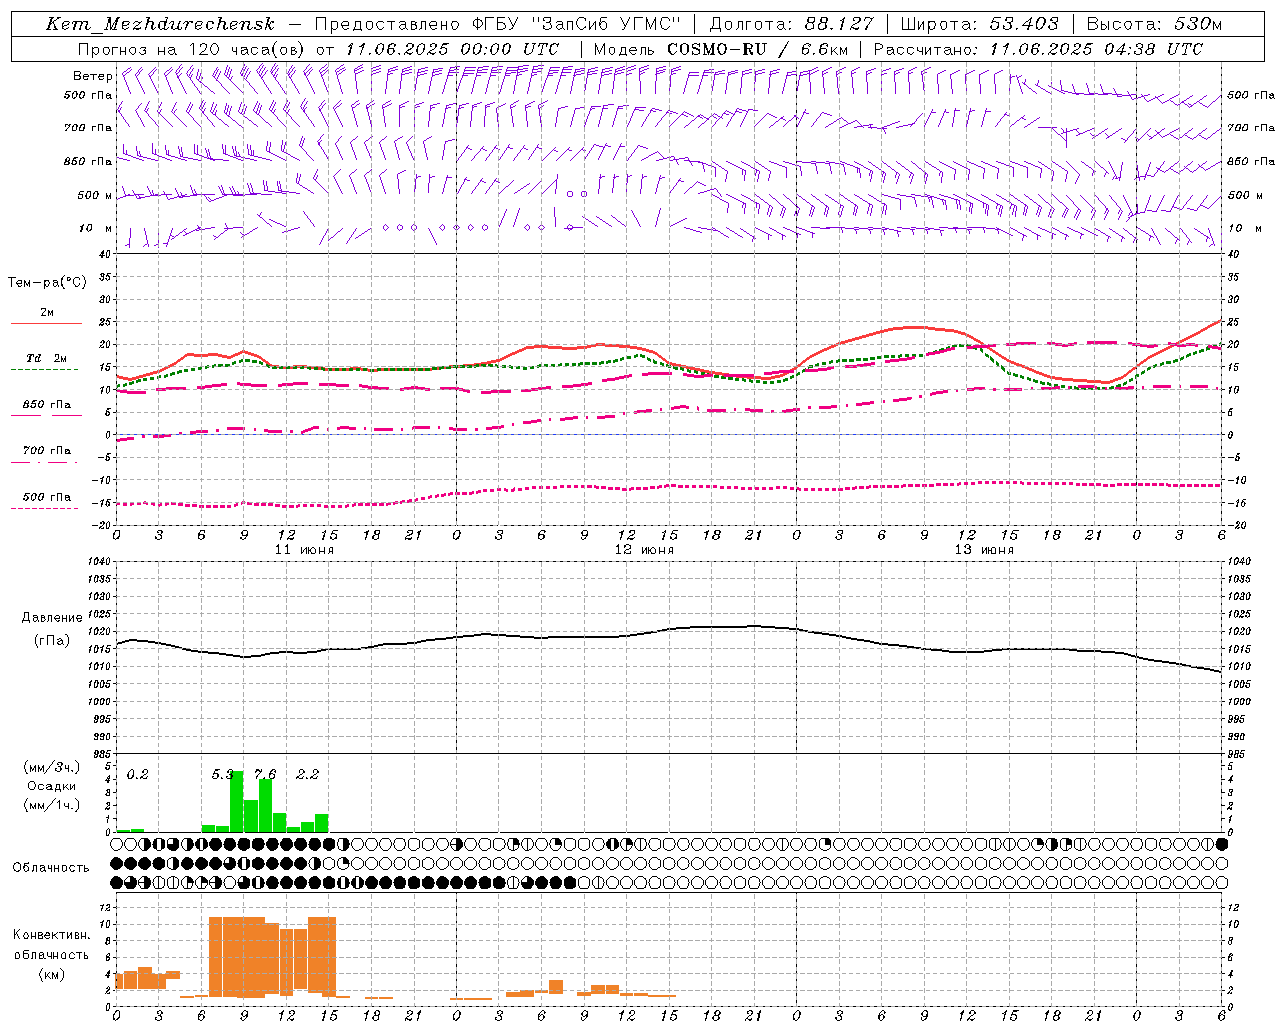Click the longitude value 88.127
The width and height of the screenshot is (1280, 1024).
[839, 25]
